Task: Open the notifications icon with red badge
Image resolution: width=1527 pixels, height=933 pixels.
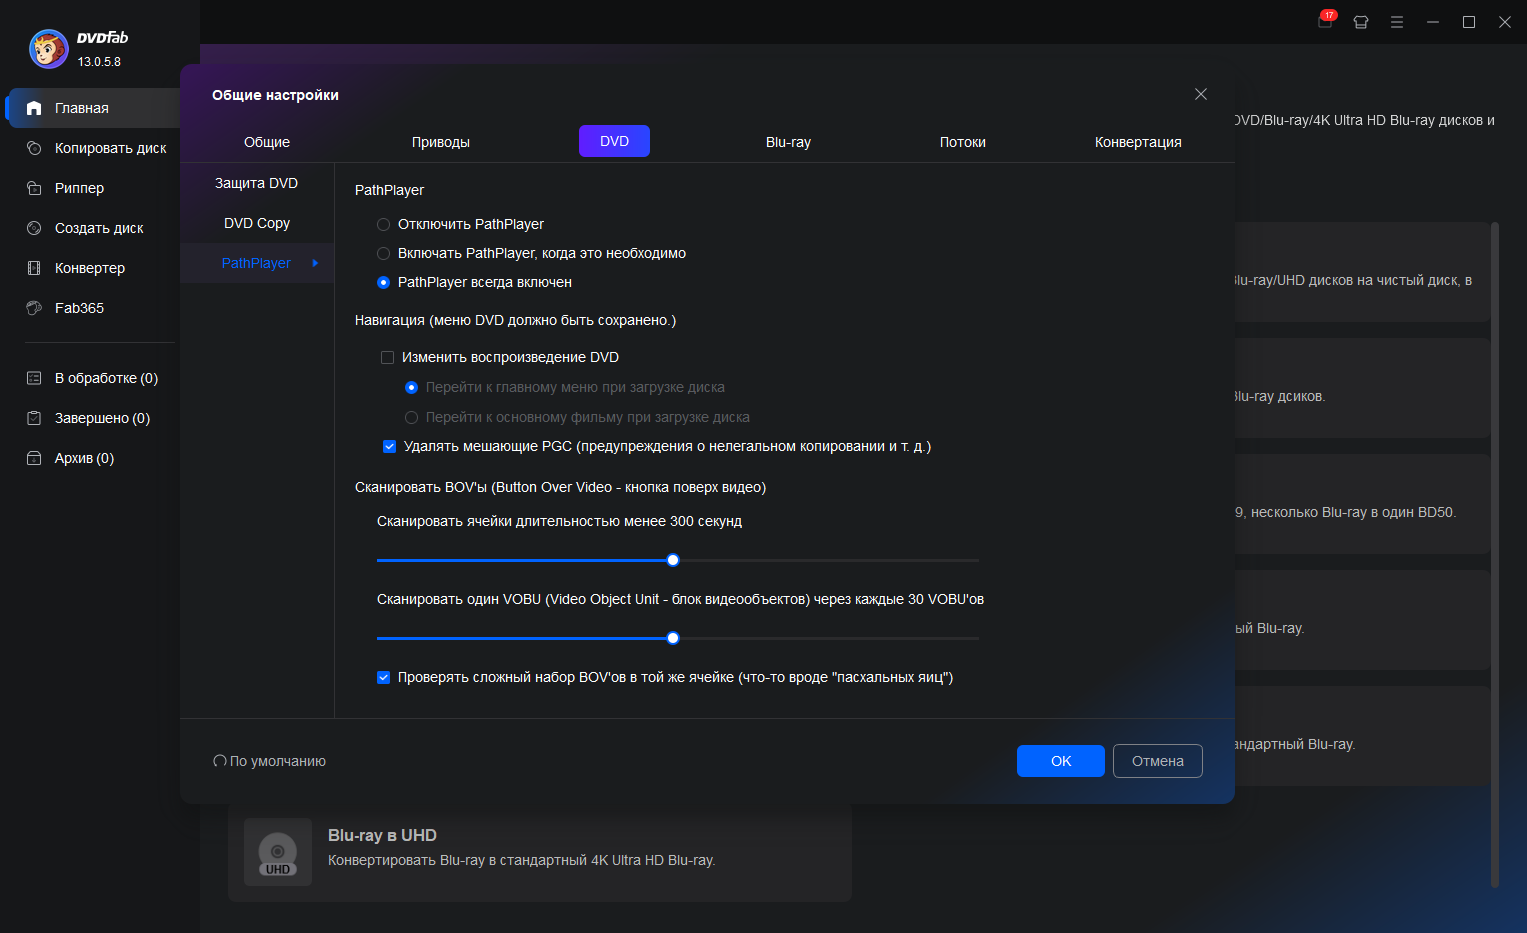Action: (1325, 21)
